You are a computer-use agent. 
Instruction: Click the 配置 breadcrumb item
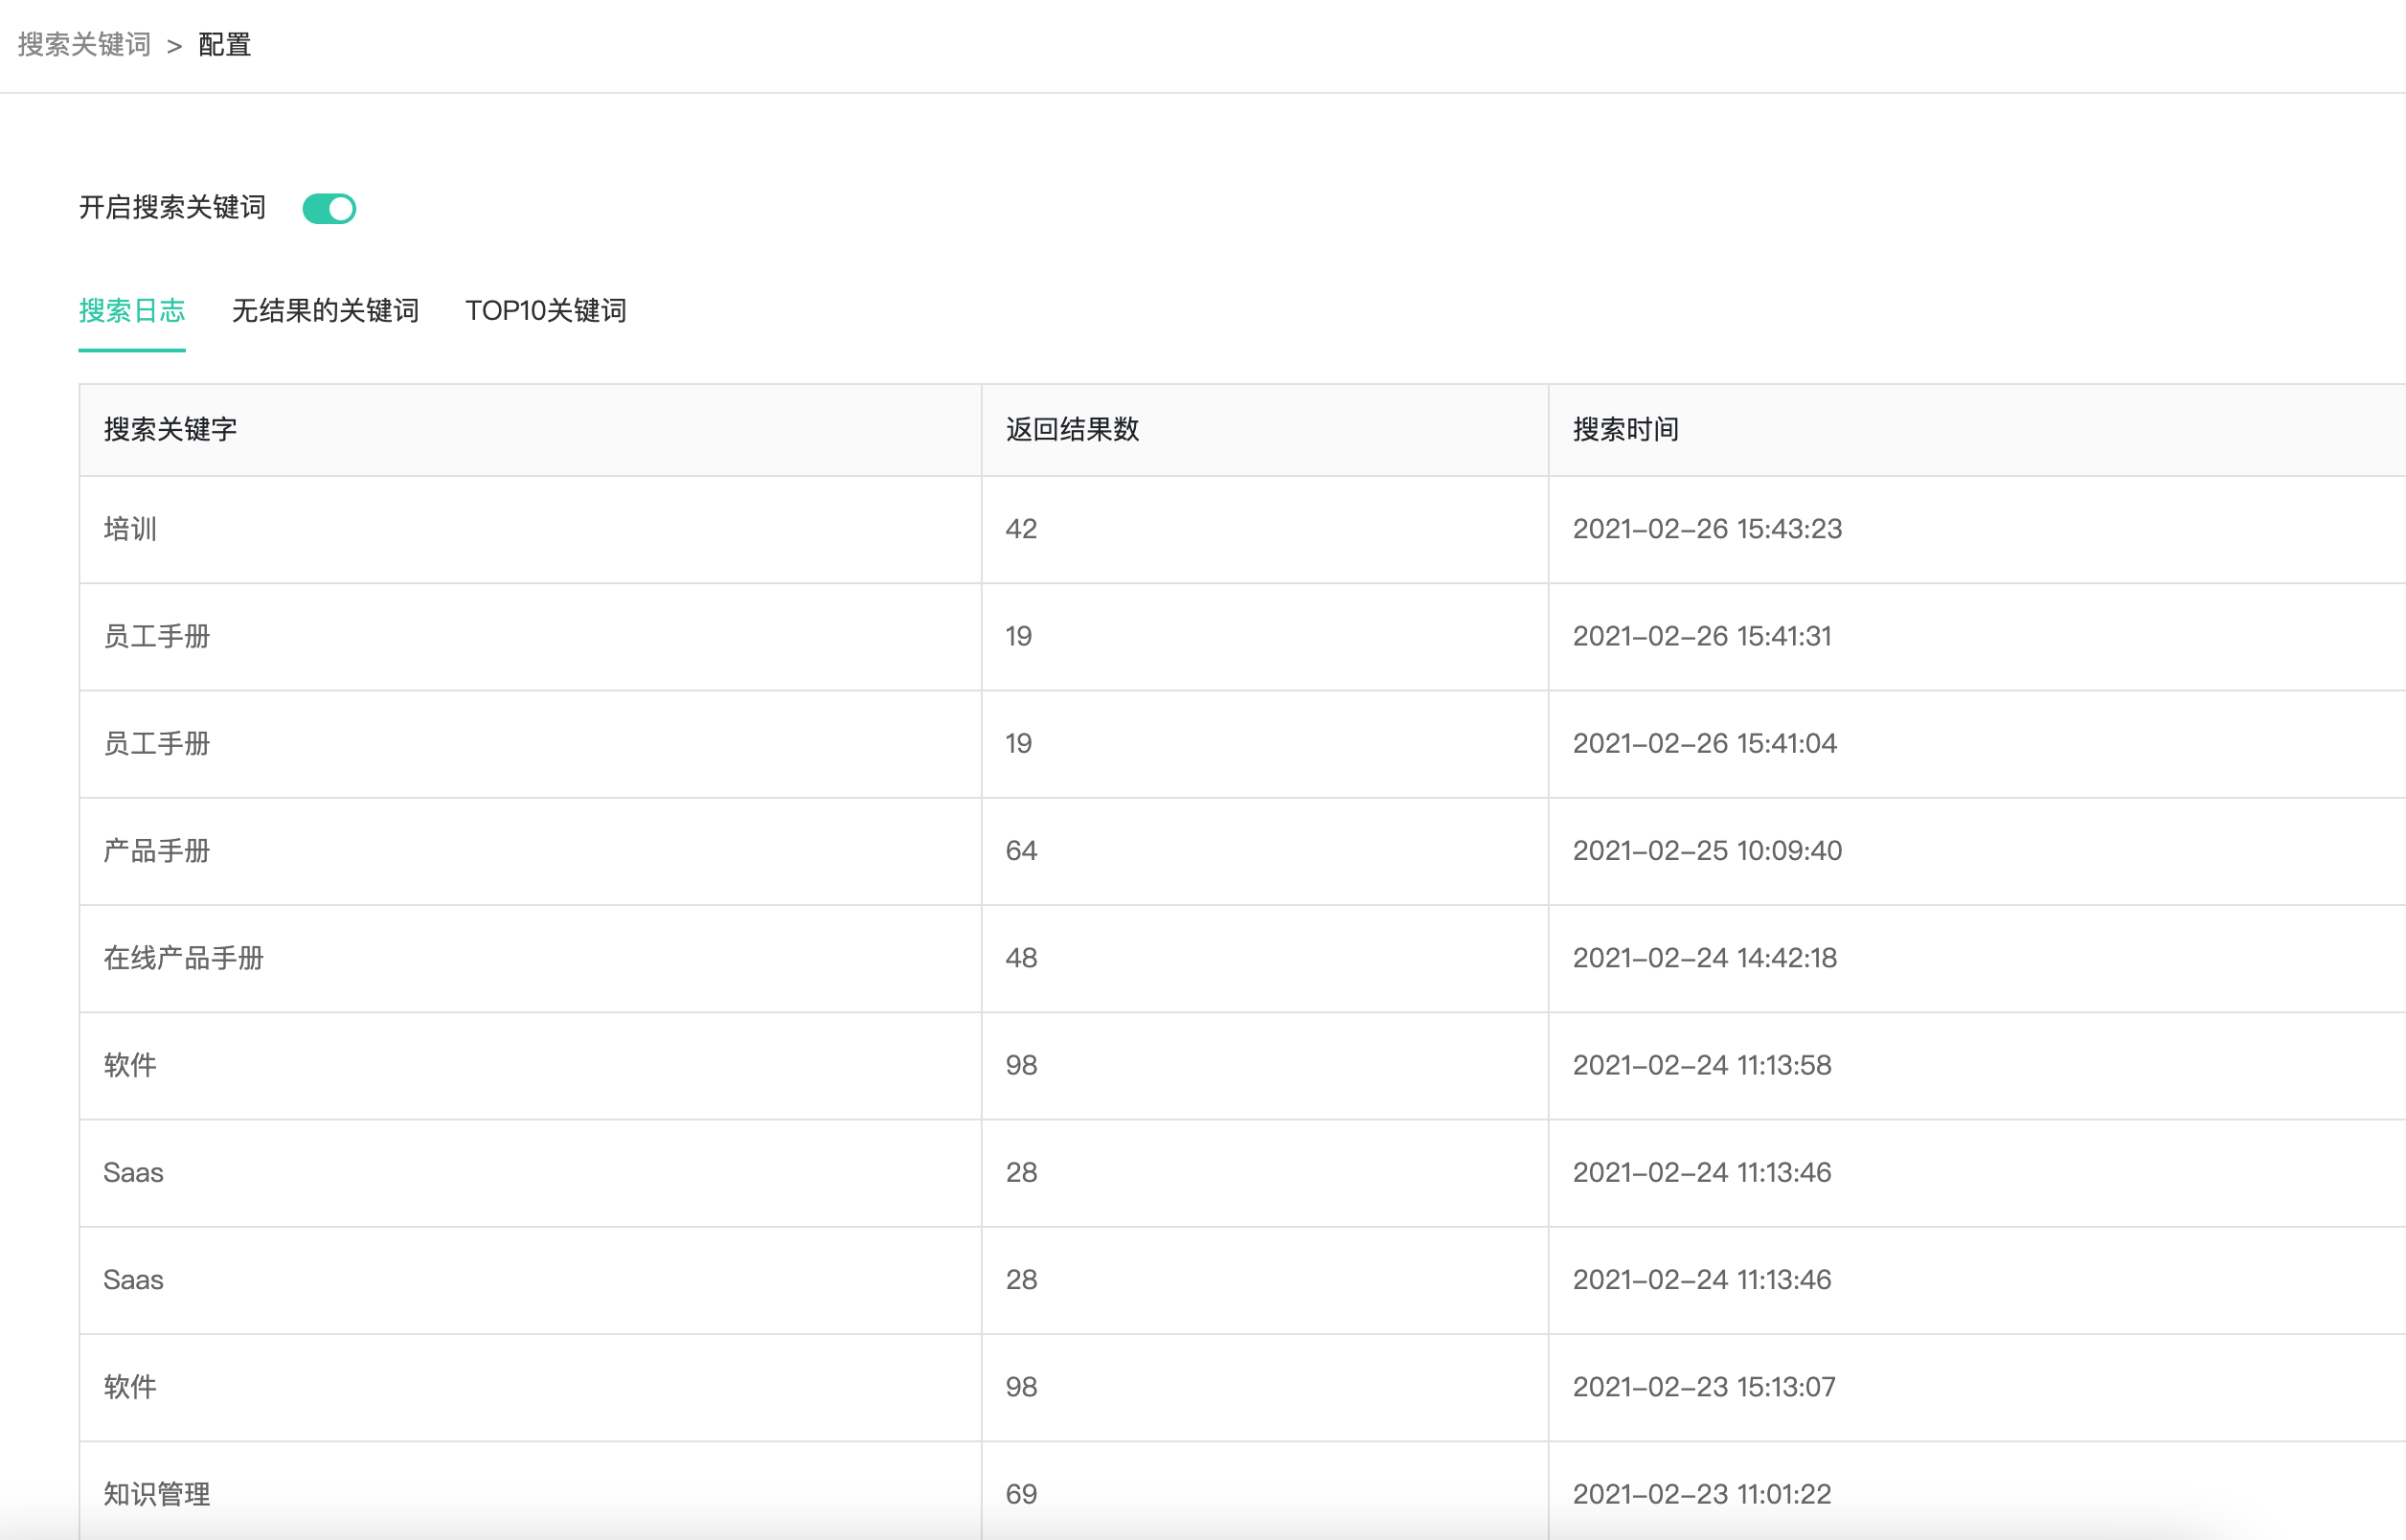pos(224,45)
